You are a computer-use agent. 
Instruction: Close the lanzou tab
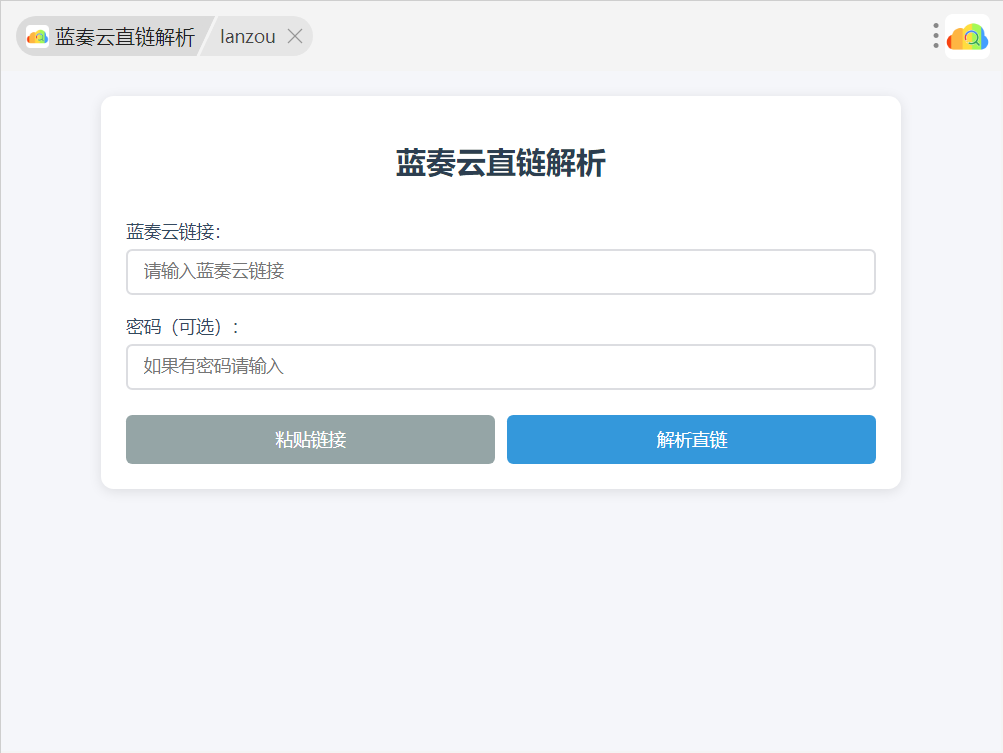click(295, 36)
